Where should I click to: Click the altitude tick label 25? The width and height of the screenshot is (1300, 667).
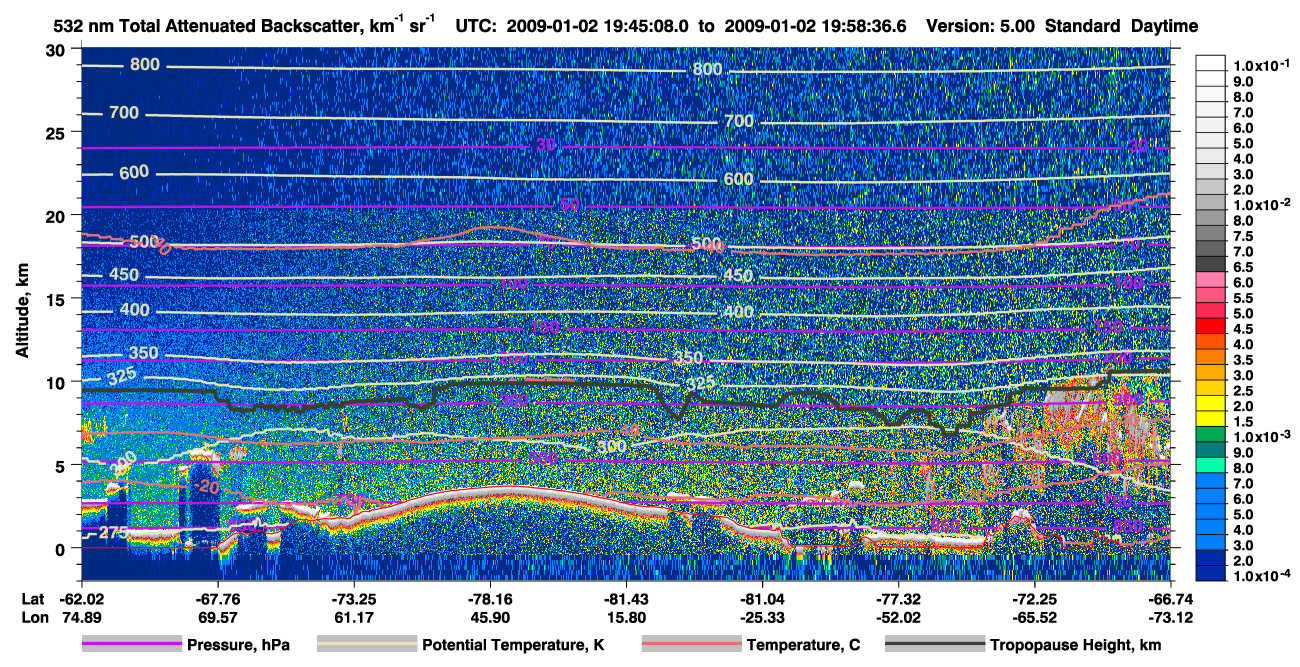tap(58, 132)
